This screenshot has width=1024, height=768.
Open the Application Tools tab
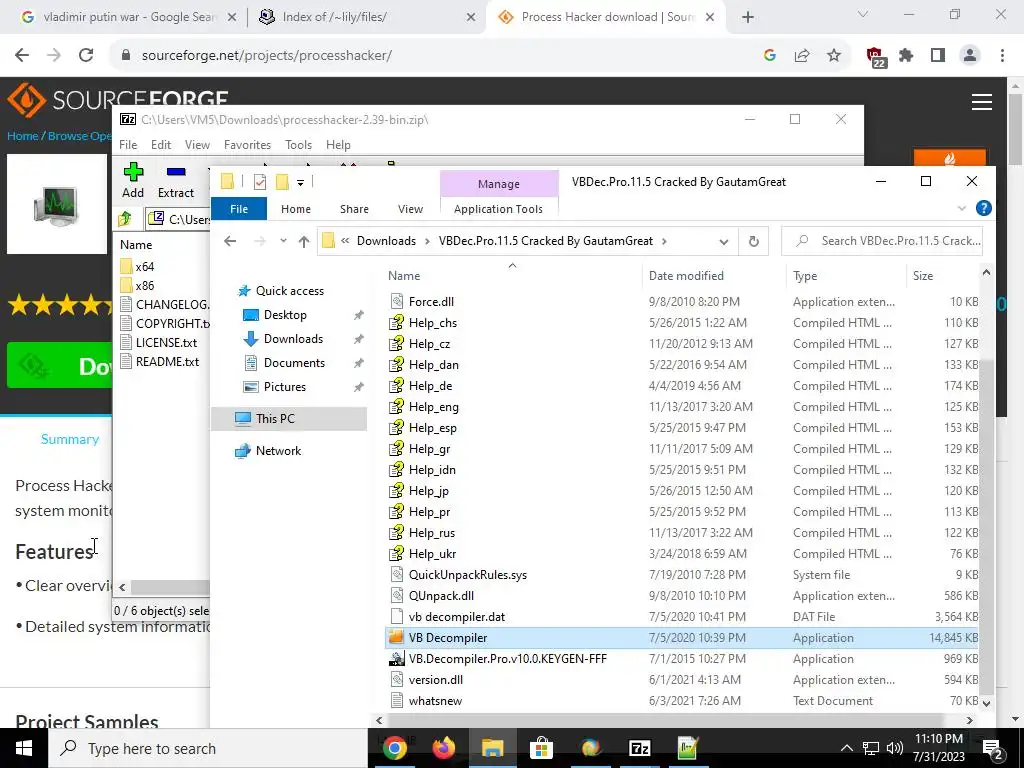(498, 209)
